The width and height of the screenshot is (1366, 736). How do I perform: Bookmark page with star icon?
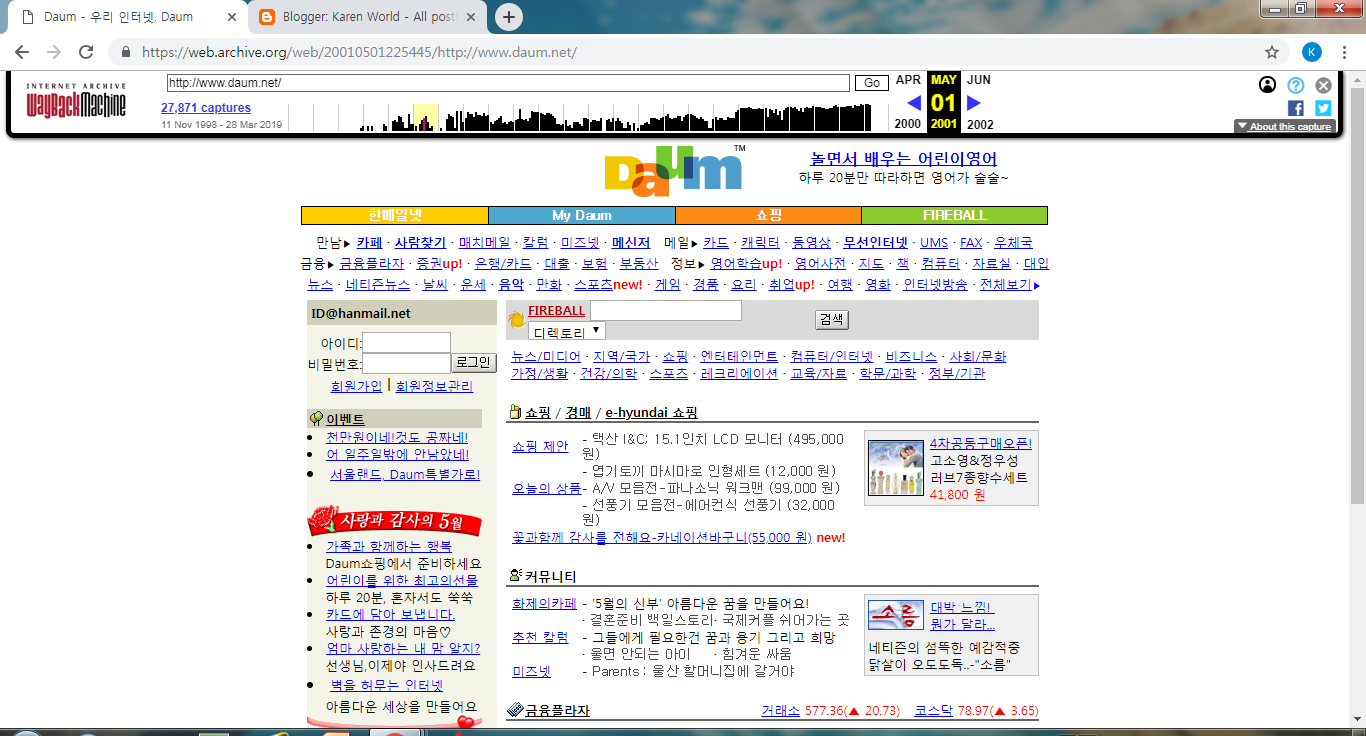pos(1272,52)
